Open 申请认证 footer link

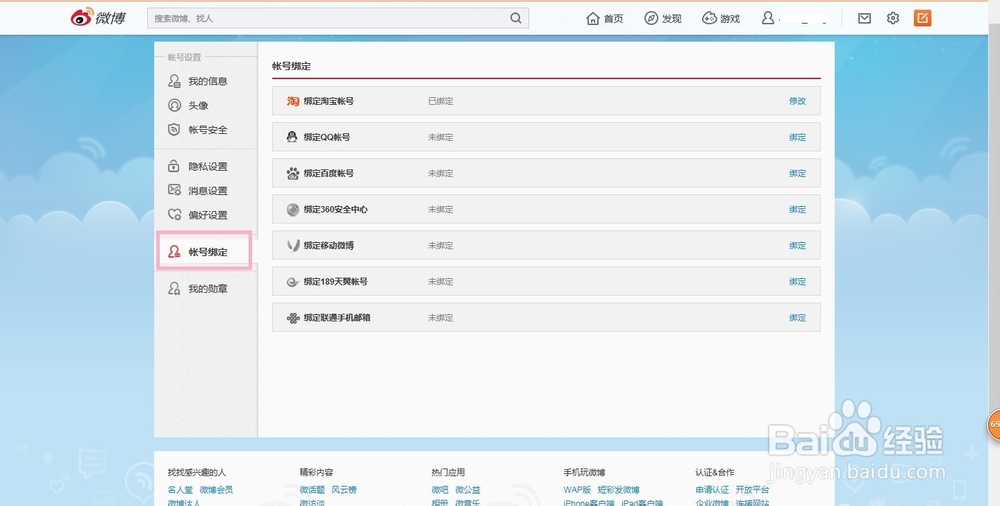point(712,490)
